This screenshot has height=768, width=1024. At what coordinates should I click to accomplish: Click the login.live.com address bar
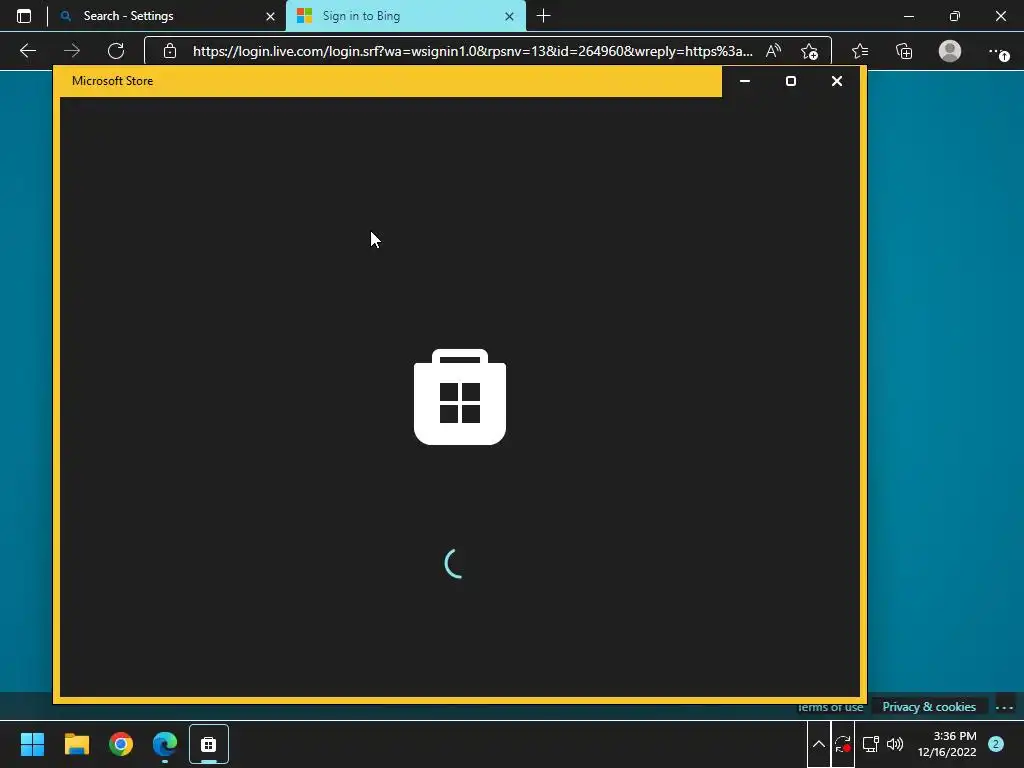tap(472, 51)
